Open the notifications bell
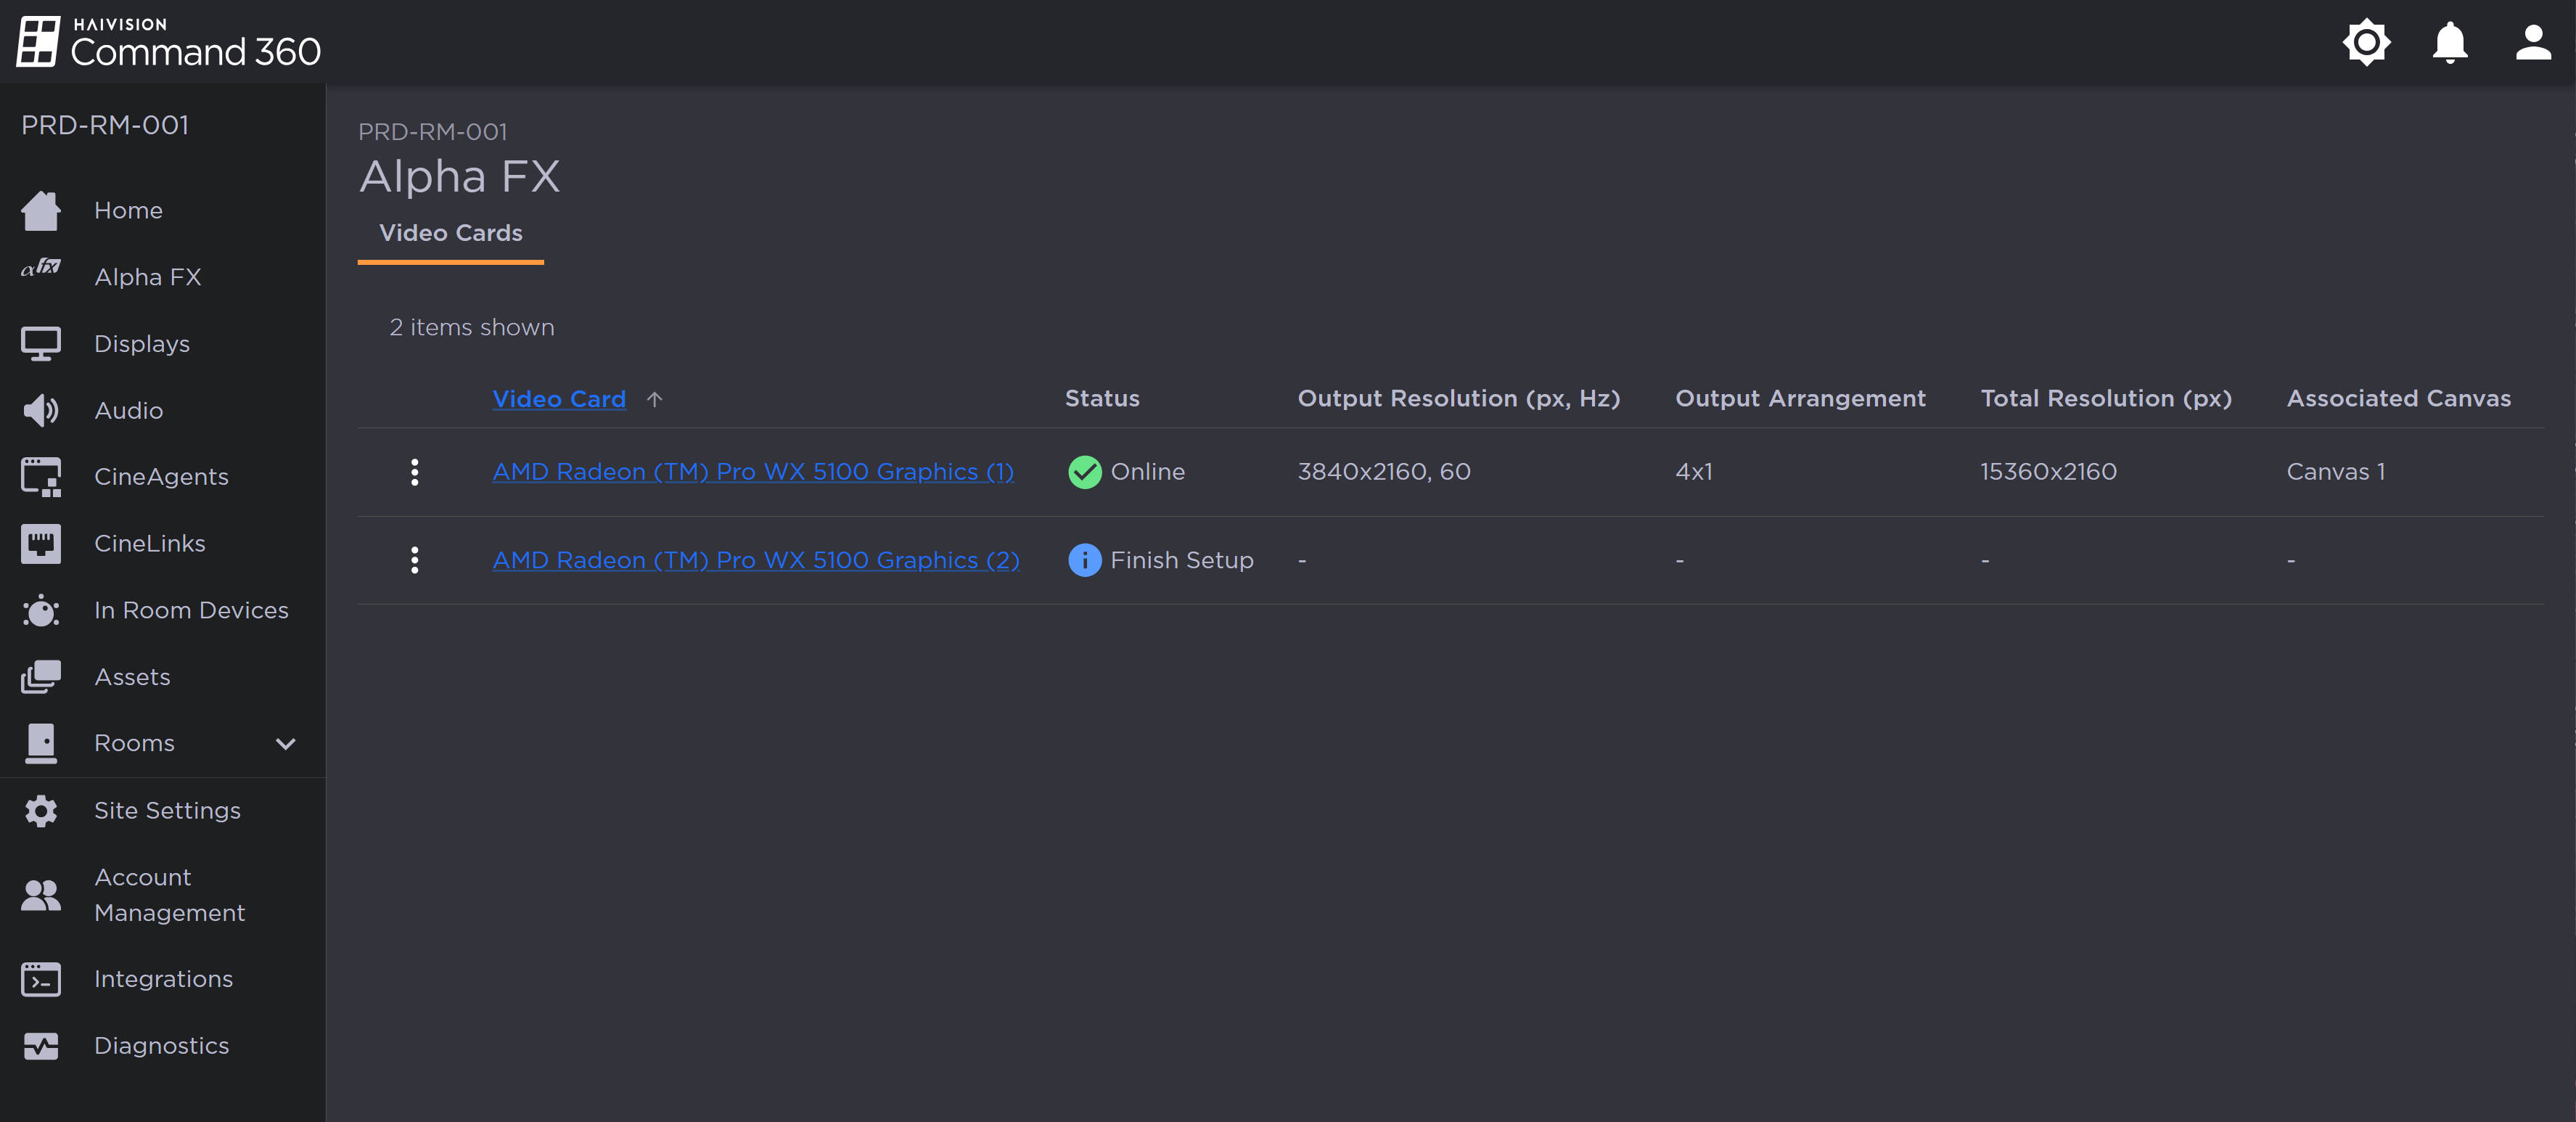The width and height of the screenshot is (2576, 1122). [2449, 42]
